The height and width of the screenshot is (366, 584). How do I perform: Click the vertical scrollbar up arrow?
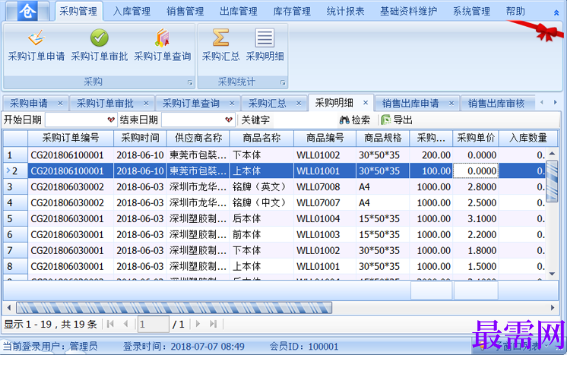(x=552, y=153)
